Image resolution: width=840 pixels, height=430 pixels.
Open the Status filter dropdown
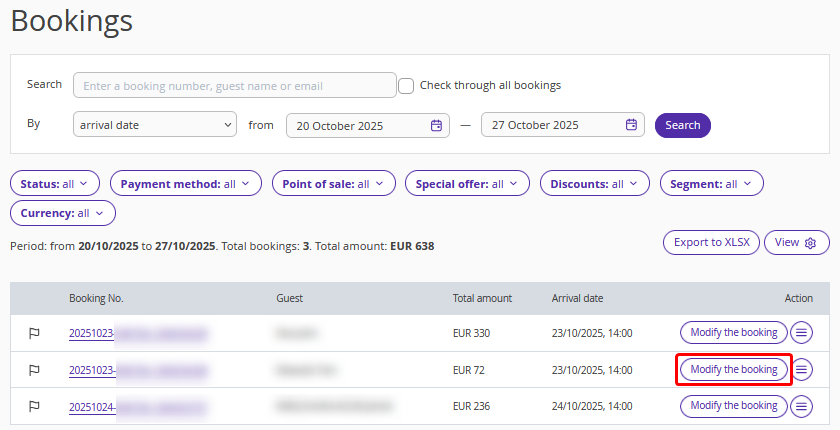pos(55,184)
